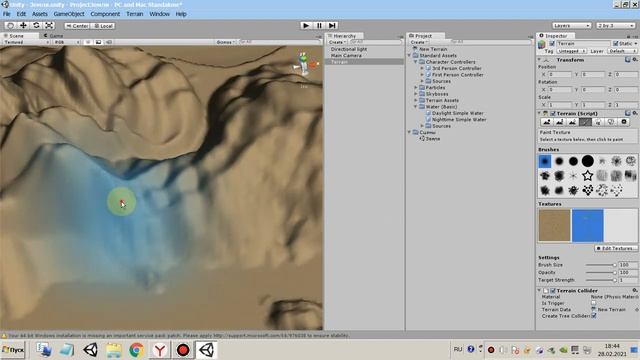
Task: Open the Hierarchy Create dropdown
Action: [x=337, y=42]
